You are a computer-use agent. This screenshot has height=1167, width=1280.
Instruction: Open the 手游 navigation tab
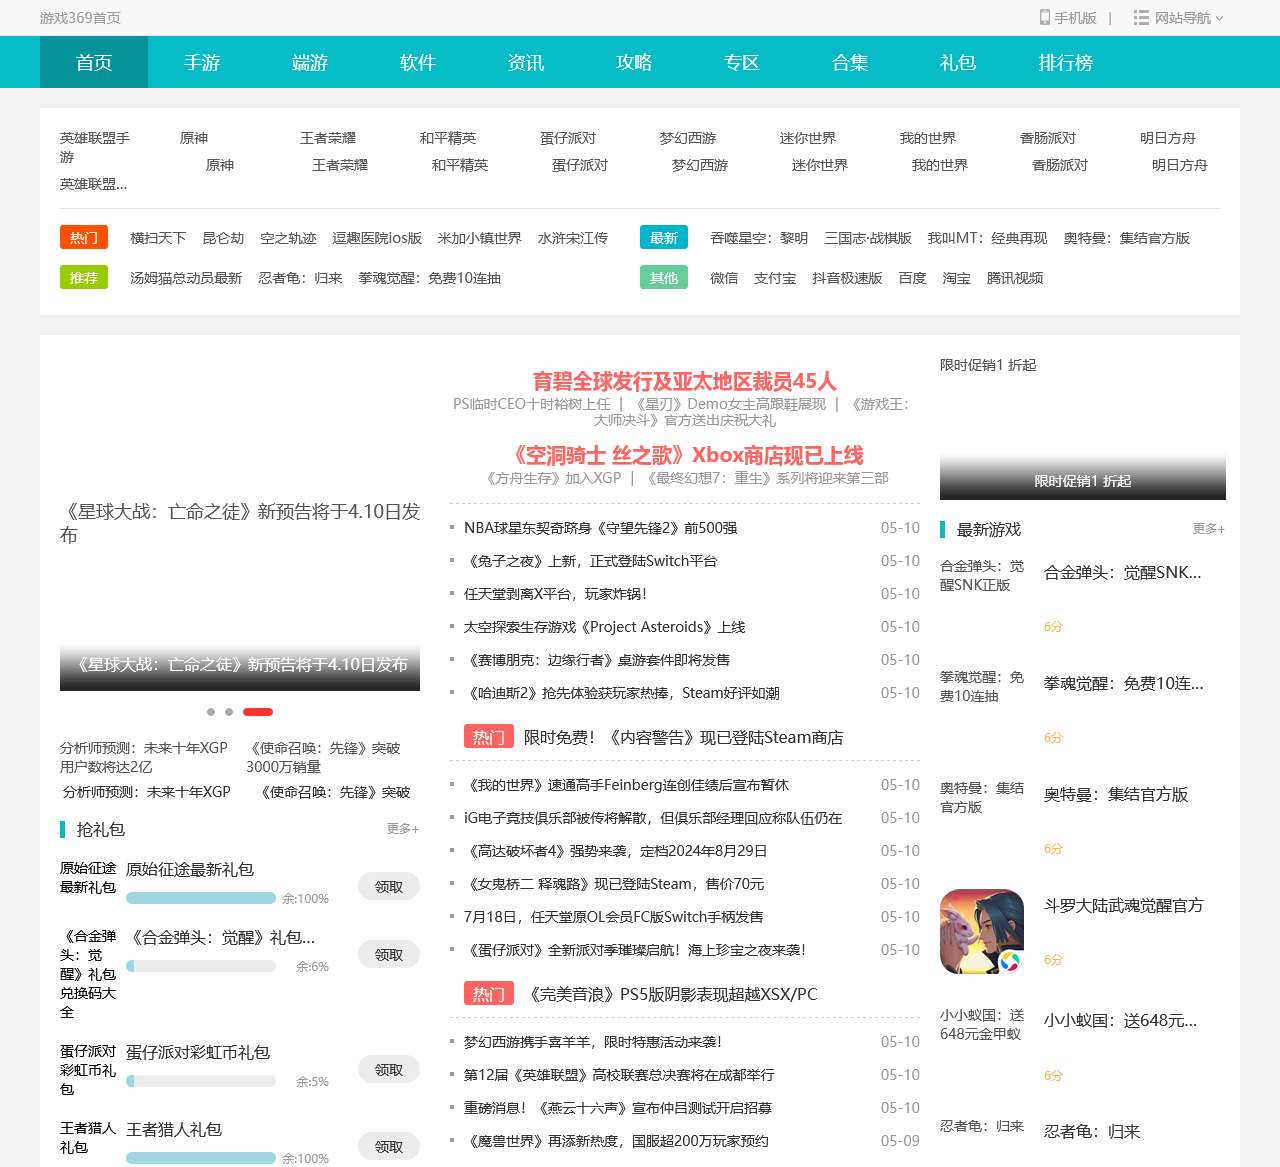202,62
